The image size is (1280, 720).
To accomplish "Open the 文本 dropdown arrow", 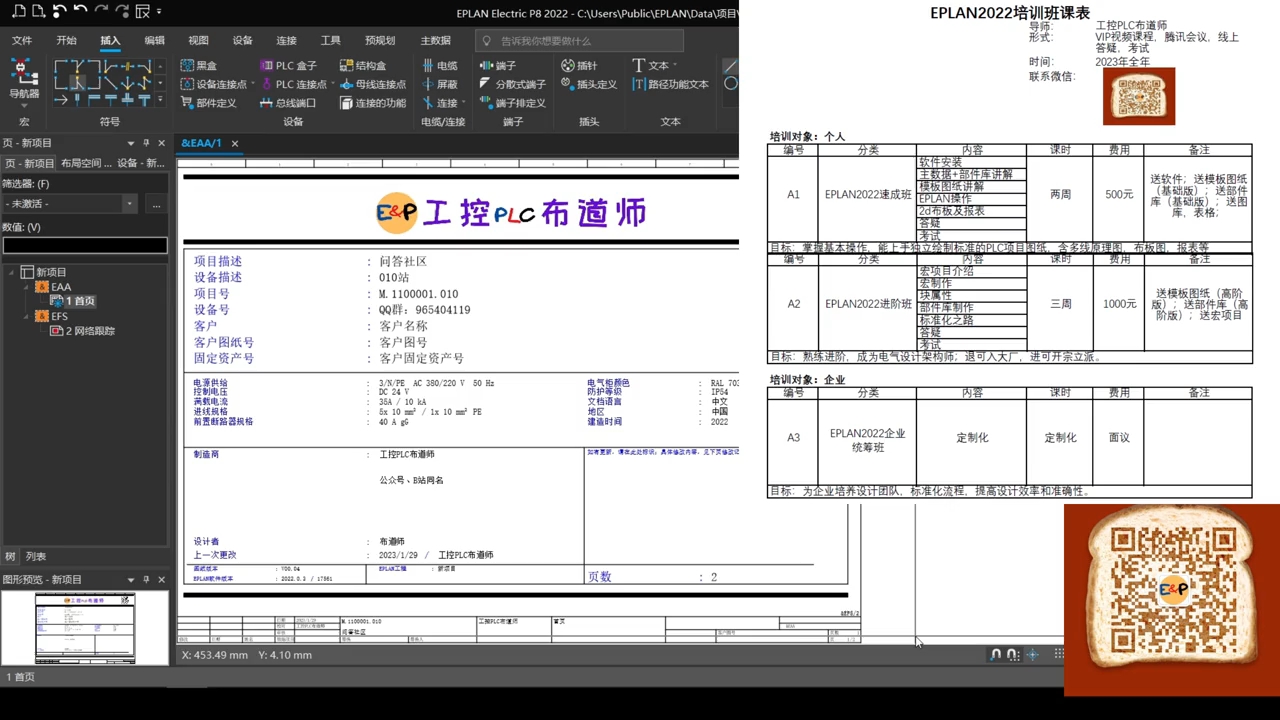I will pos(676,65).
